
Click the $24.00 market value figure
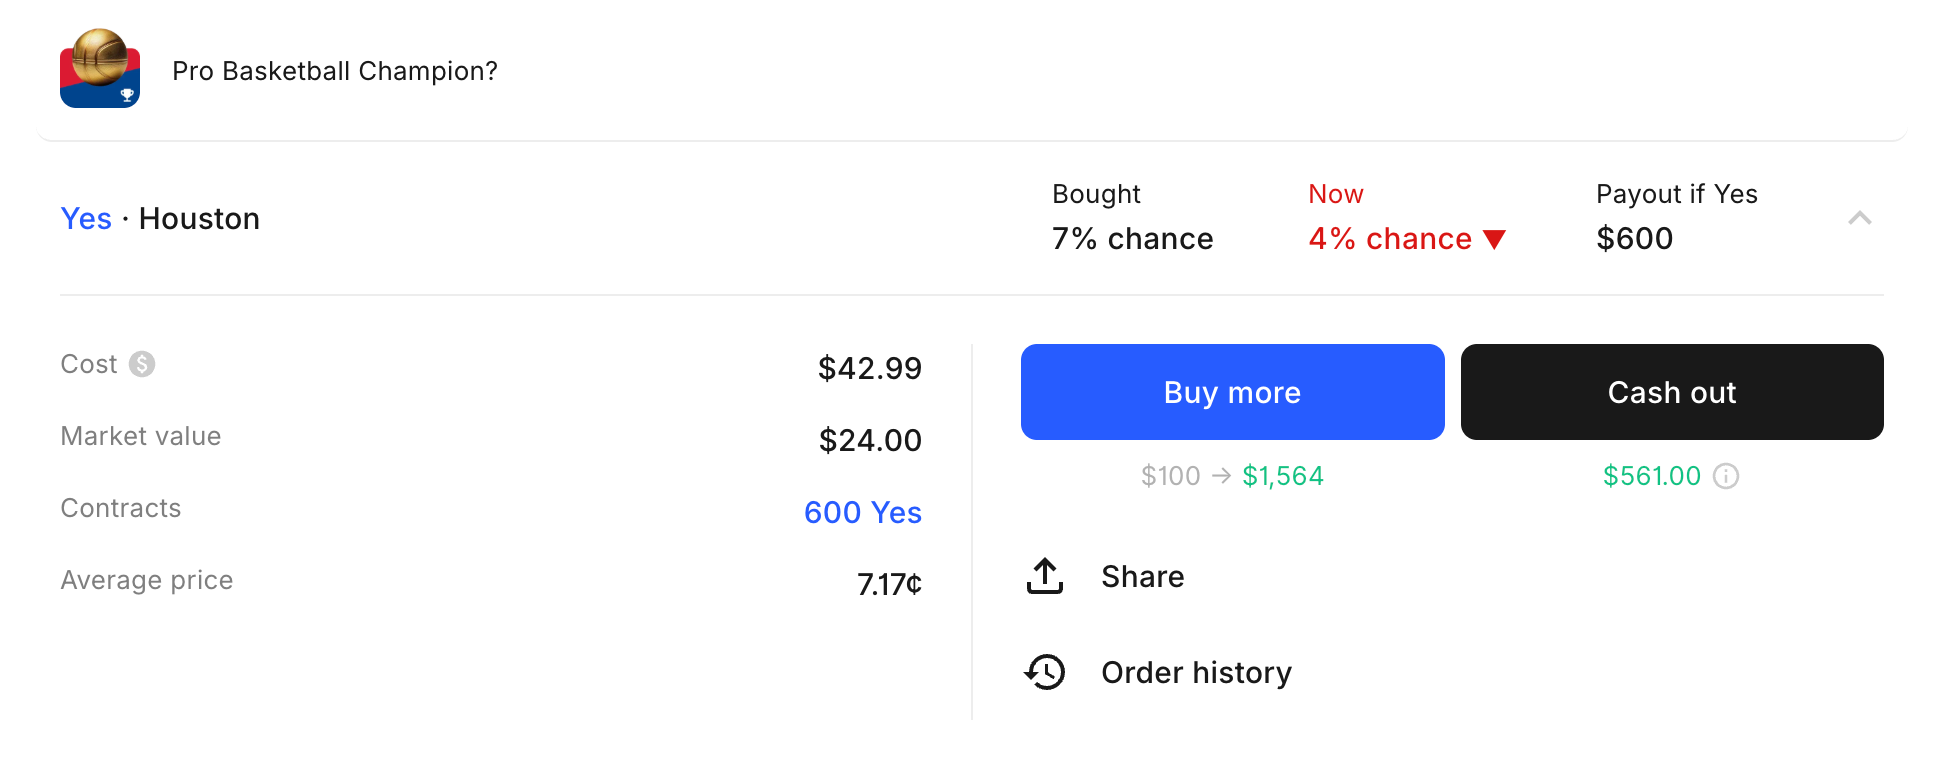pyautogui.click(x=870, y=440)
